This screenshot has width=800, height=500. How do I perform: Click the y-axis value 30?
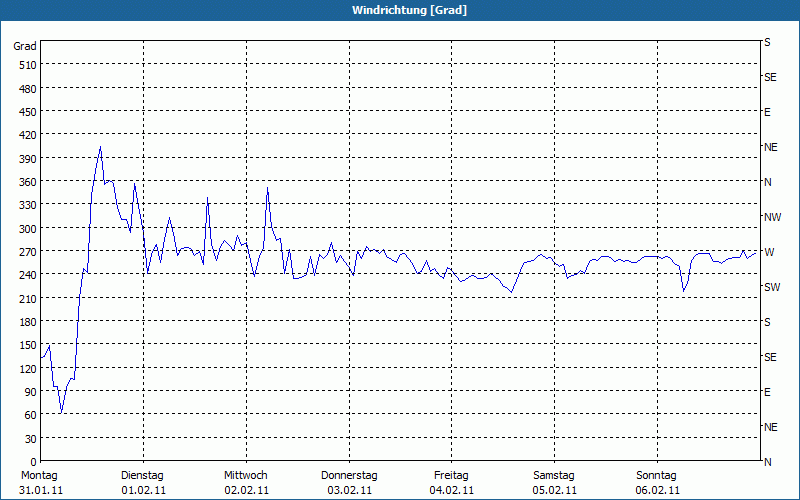click(x=31, y=439)
